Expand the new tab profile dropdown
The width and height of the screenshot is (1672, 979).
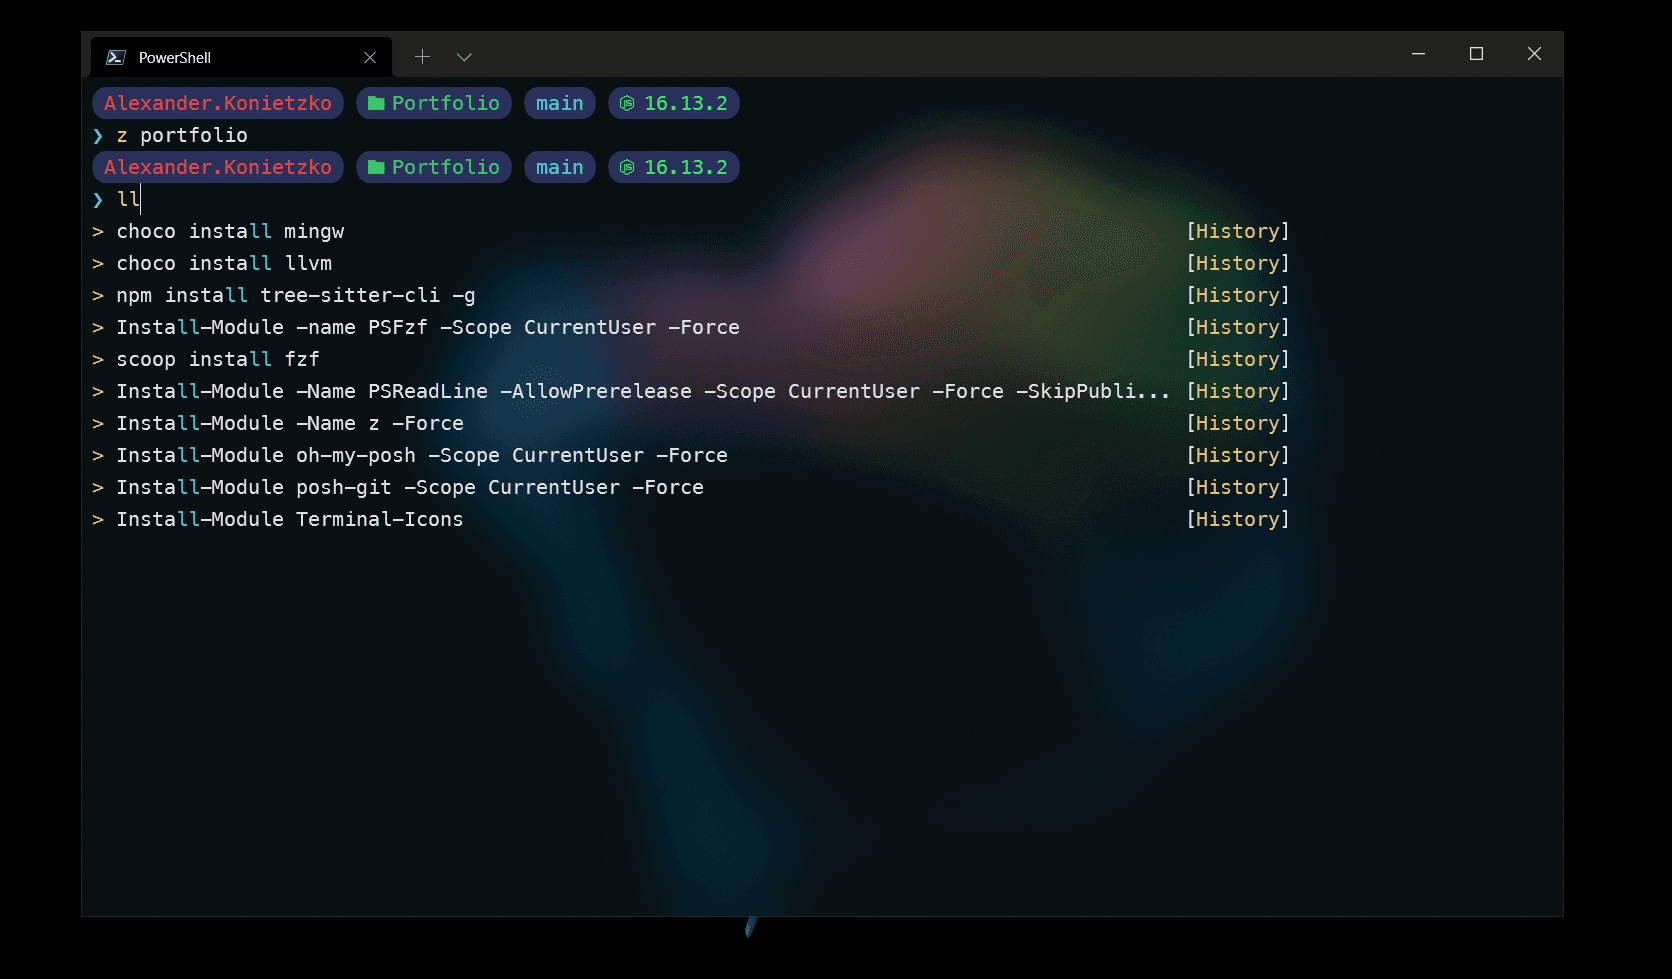(x=464, y=57)
